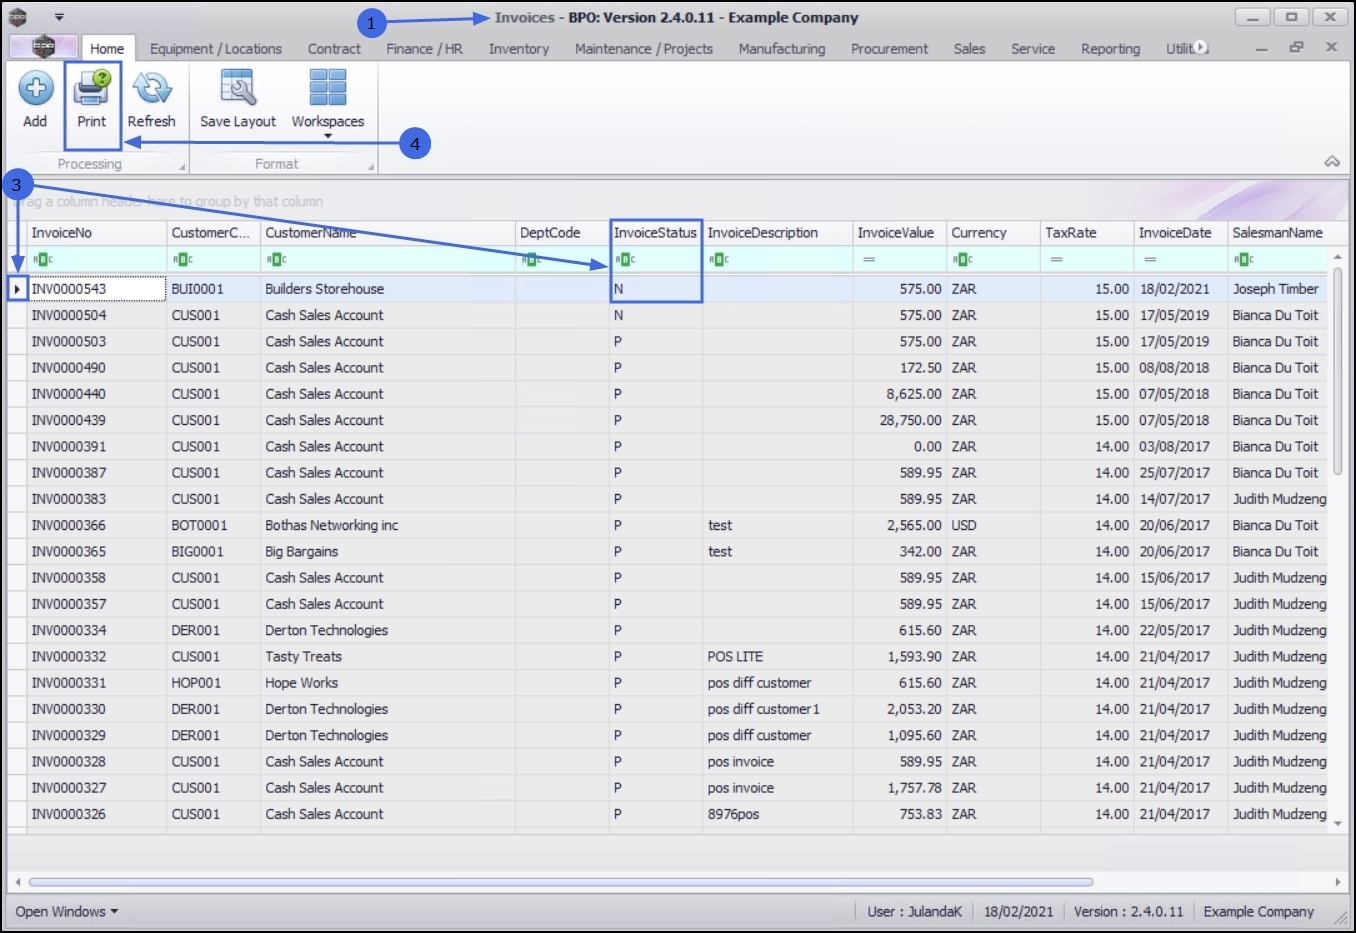Viewport: 1356px width, 933px height.
Task: Click the DeptCode column header
Action: tap(562, 233)
